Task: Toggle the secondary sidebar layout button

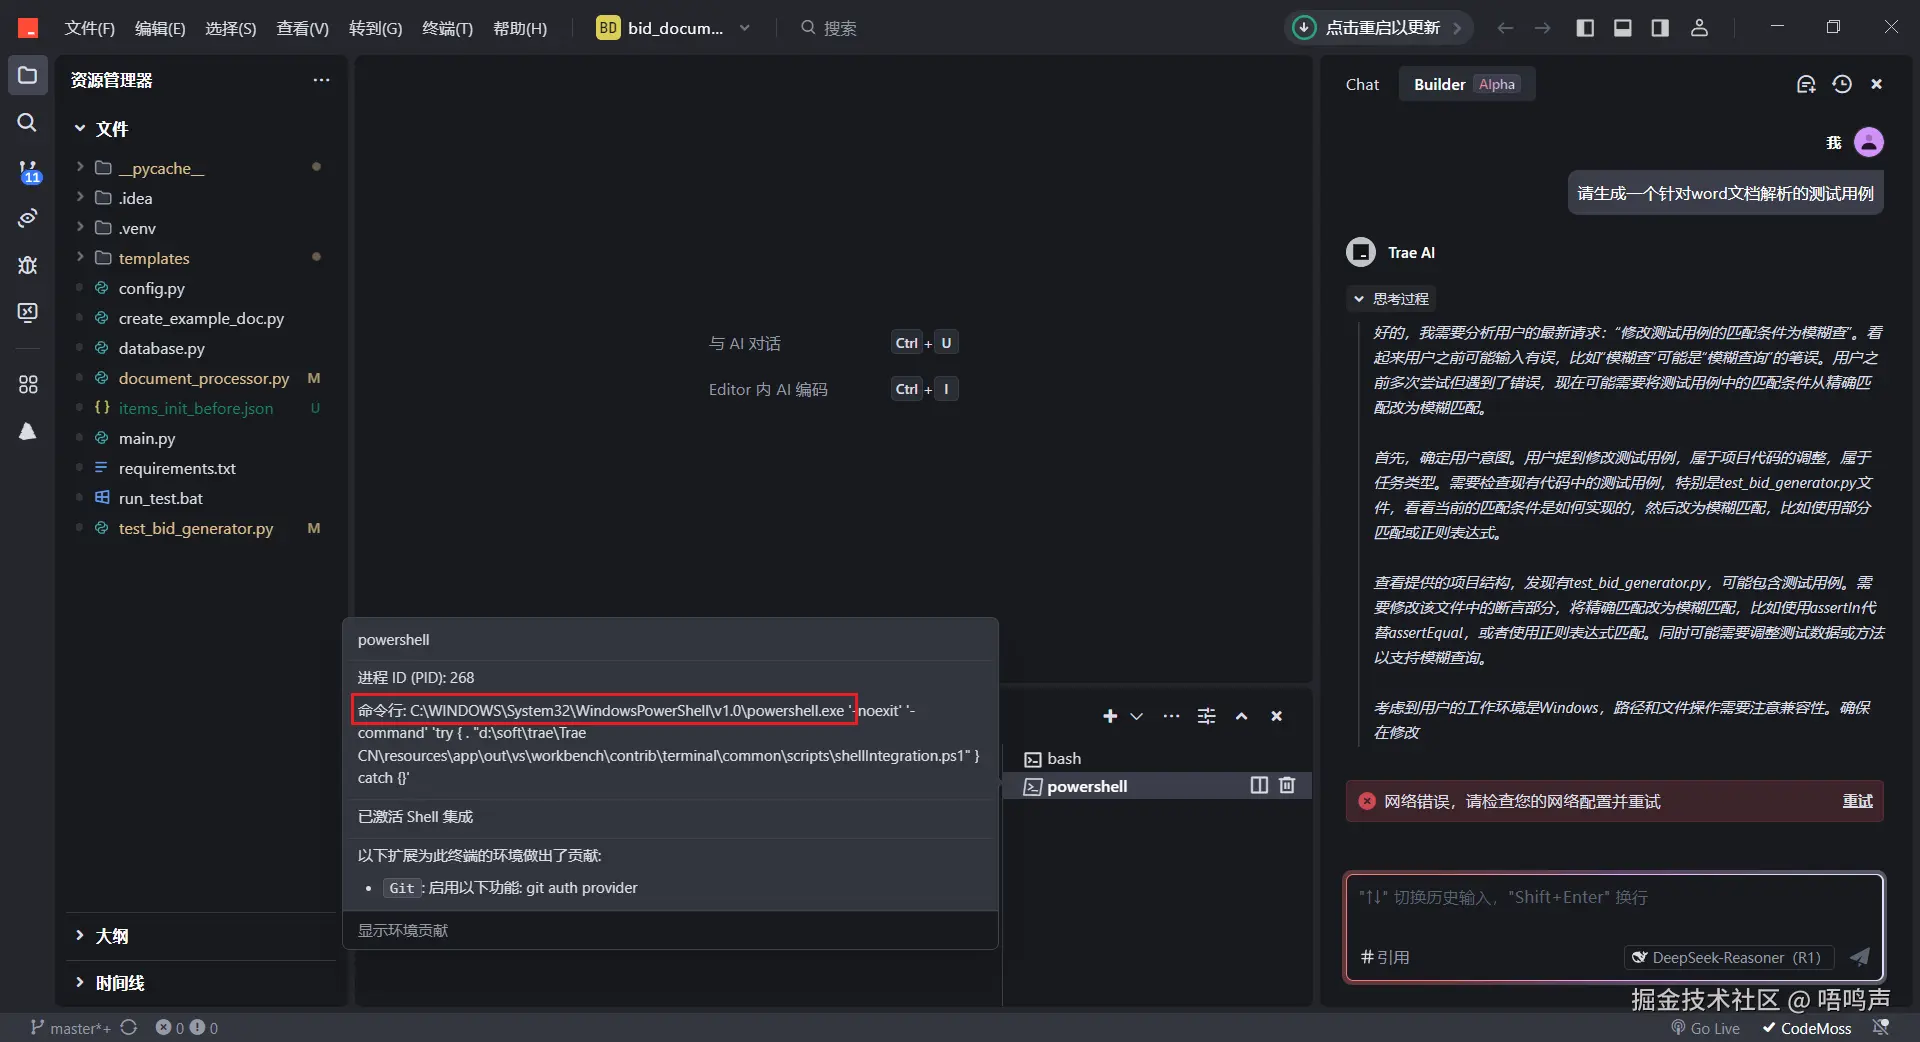Action: coord(1660,28)
